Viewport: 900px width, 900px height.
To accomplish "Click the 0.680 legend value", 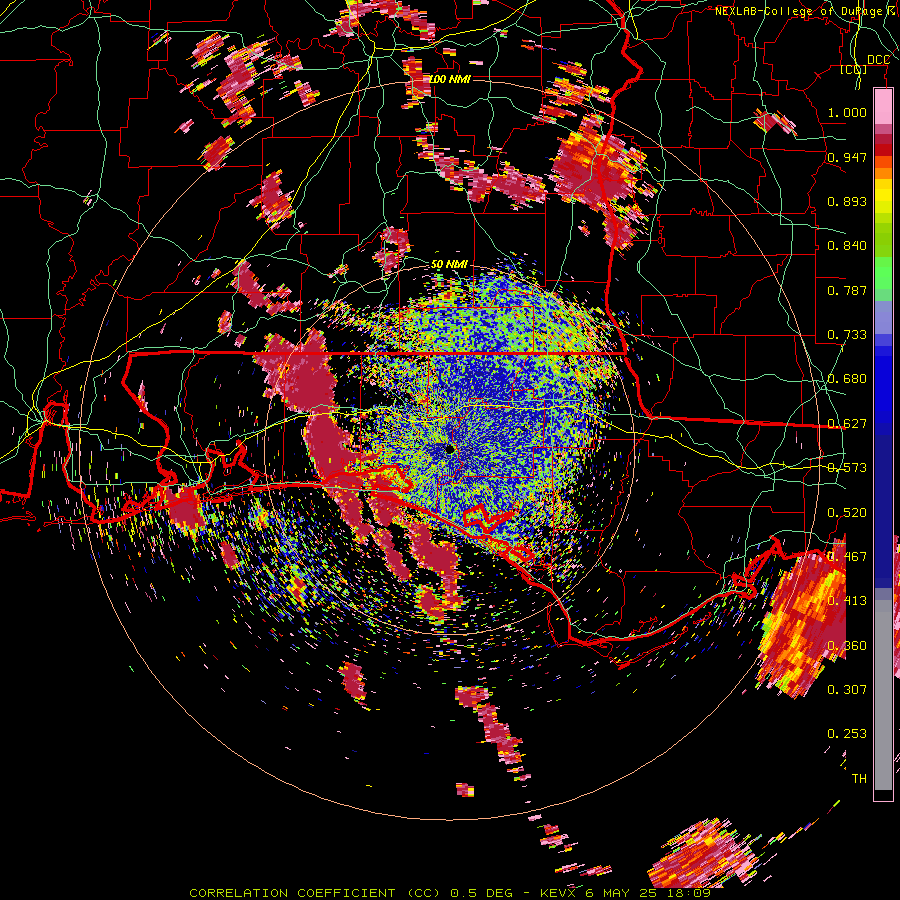I will (847, 379).
